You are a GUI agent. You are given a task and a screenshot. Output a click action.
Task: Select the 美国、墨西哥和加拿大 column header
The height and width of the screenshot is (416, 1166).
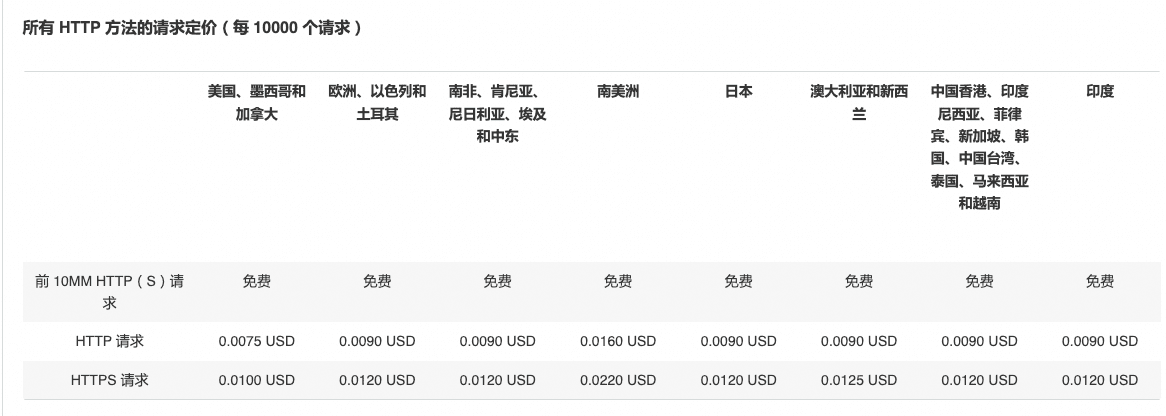257,102
